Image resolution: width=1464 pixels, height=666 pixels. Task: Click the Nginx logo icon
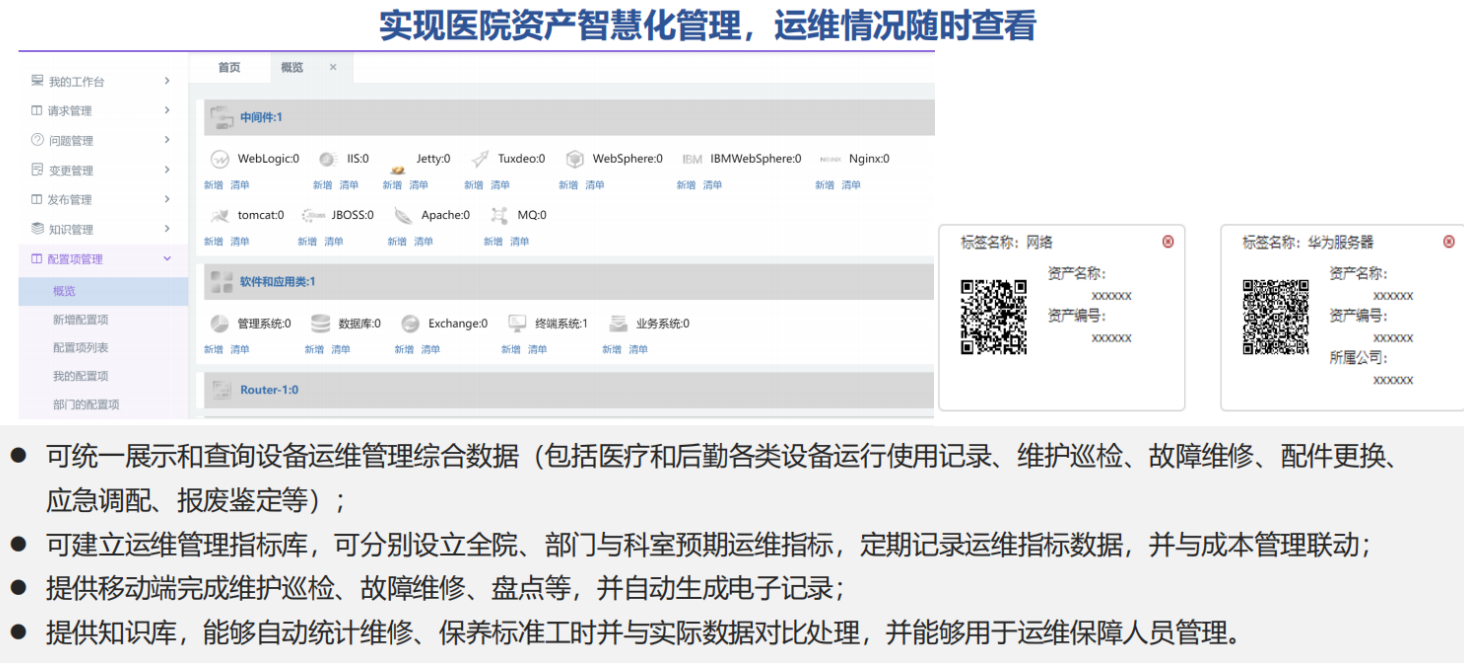point(831,159)
